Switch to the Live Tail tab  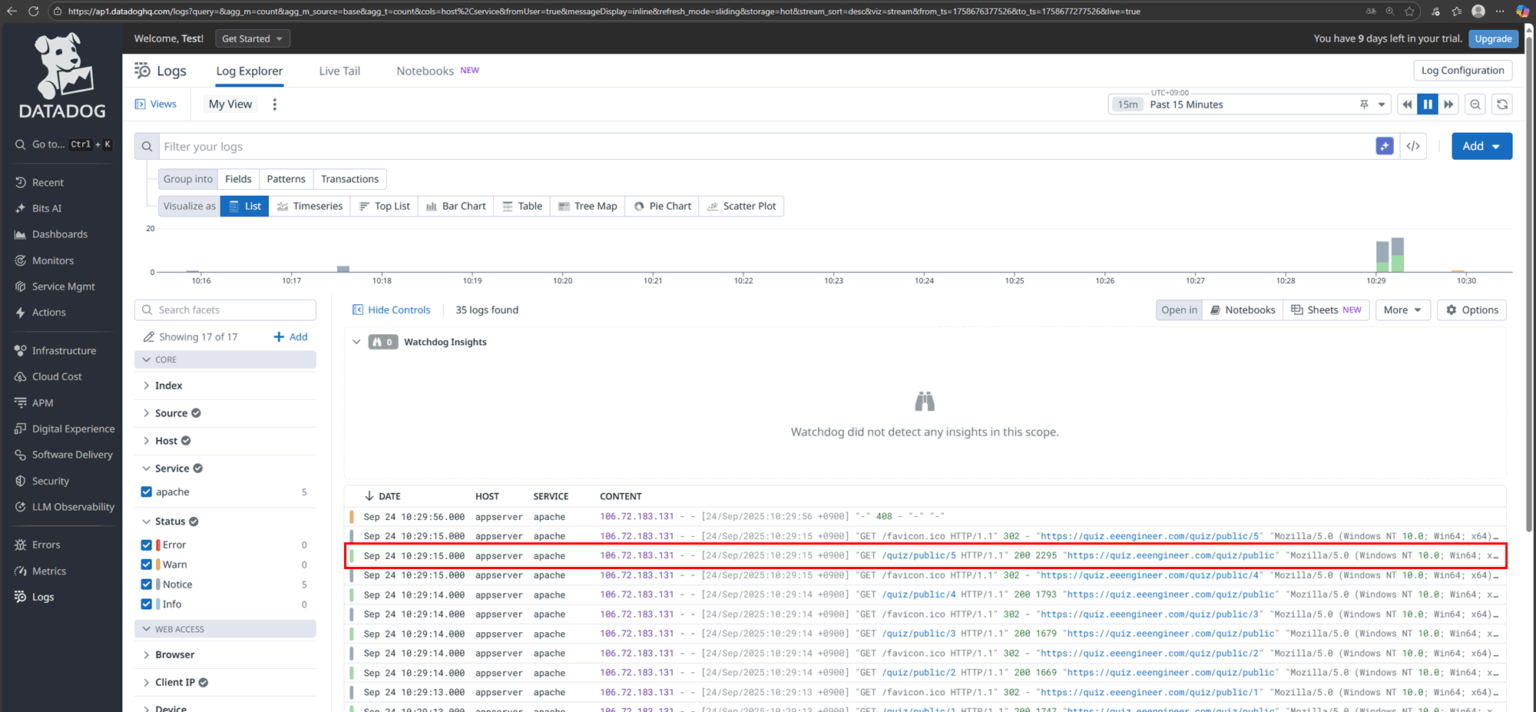point(338,71)
